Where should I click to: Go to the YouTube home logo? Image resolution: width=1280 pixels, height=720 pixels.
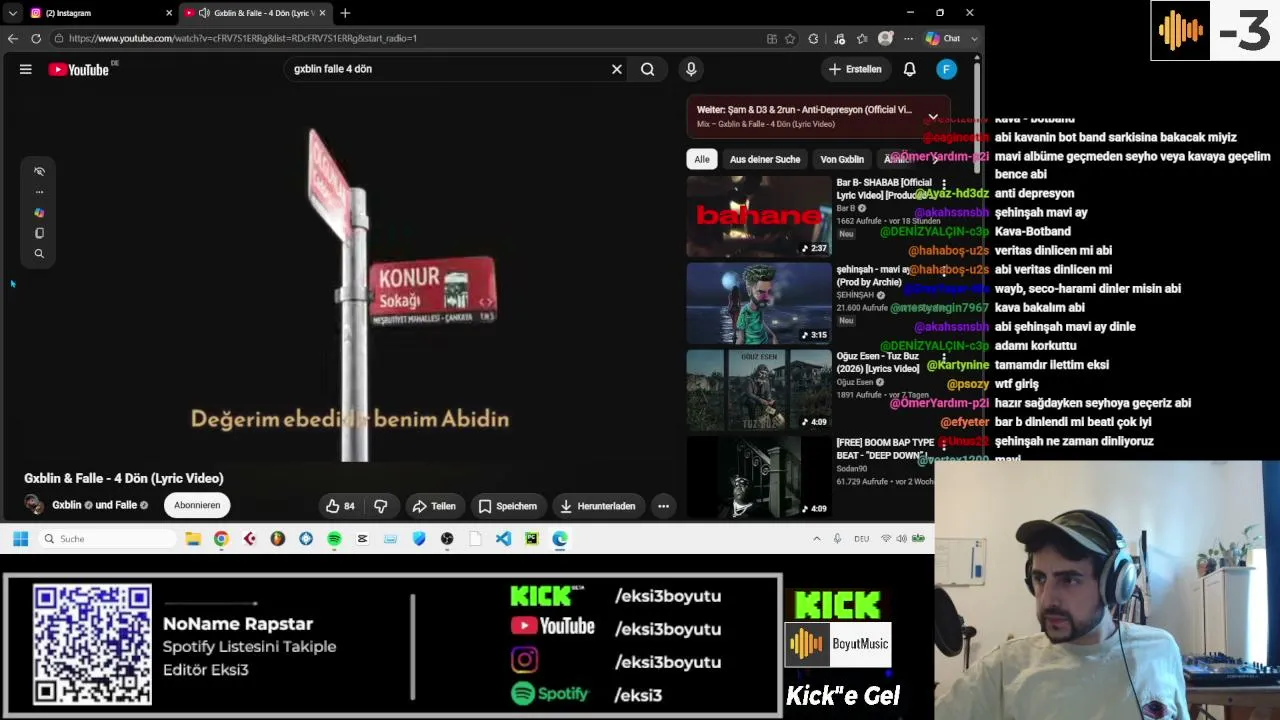point(79,69)
